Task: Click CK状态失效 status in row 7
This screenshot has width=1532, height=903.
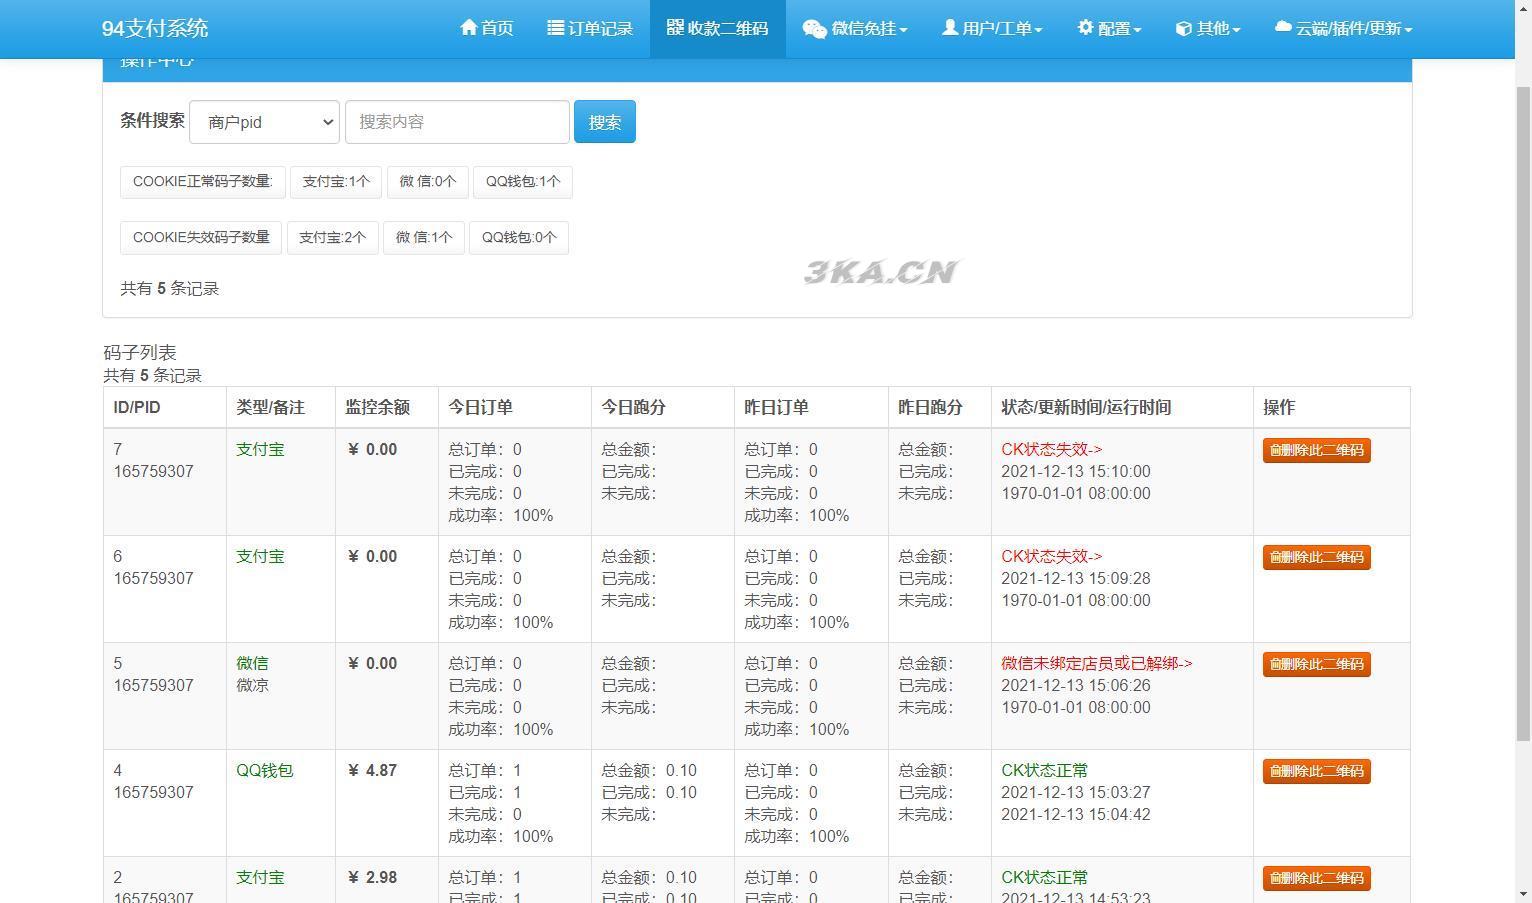Action: tap(1051, 450)
